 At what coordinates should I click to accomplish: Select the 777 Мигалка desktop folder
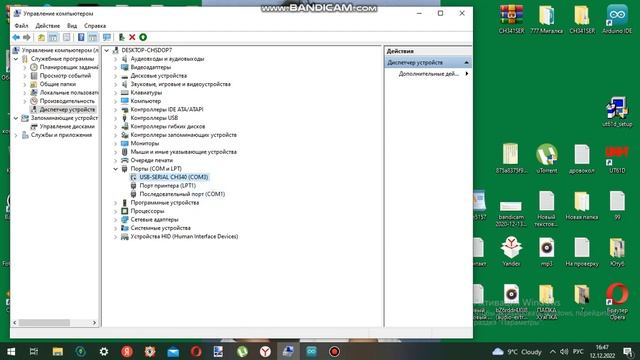coord(546,19)
